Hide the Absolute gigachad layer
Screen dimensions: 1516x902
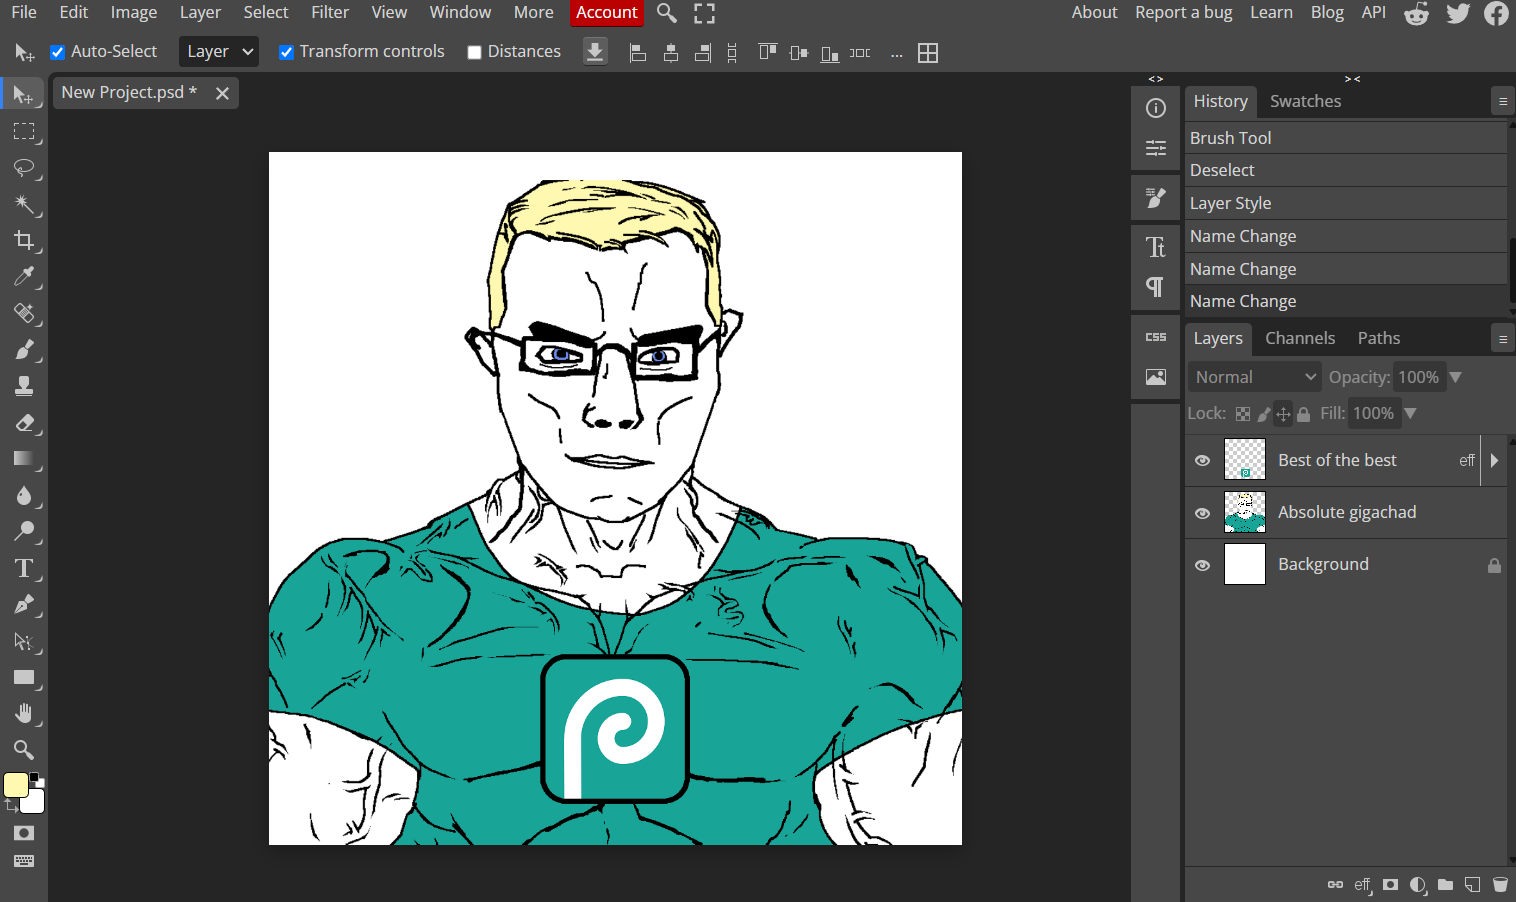tap(1203, 513)
